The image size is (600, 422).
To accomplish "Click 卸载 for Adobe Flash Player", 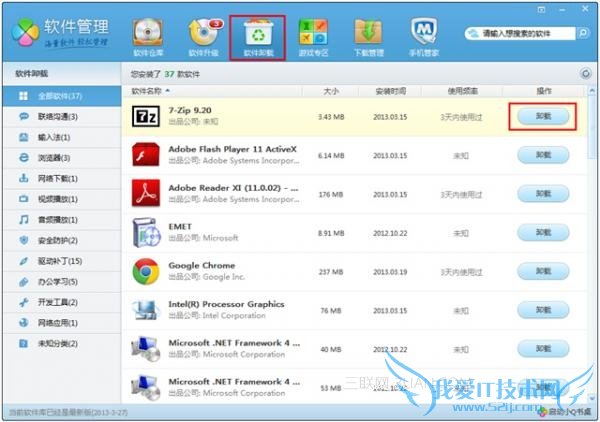I will [x=543, y=155].
